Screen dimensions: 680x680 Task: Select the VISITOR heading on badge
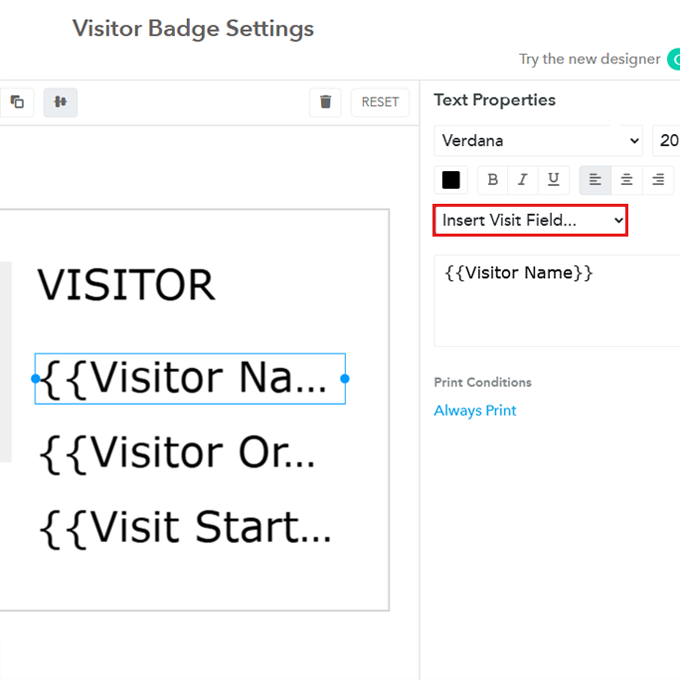click(126, 286)
